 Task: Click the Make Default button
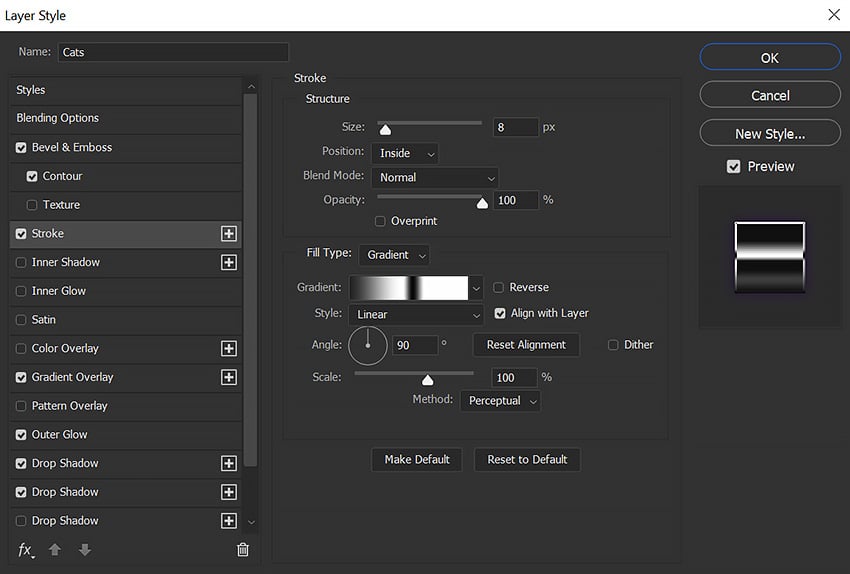click(x=417, y=460)
